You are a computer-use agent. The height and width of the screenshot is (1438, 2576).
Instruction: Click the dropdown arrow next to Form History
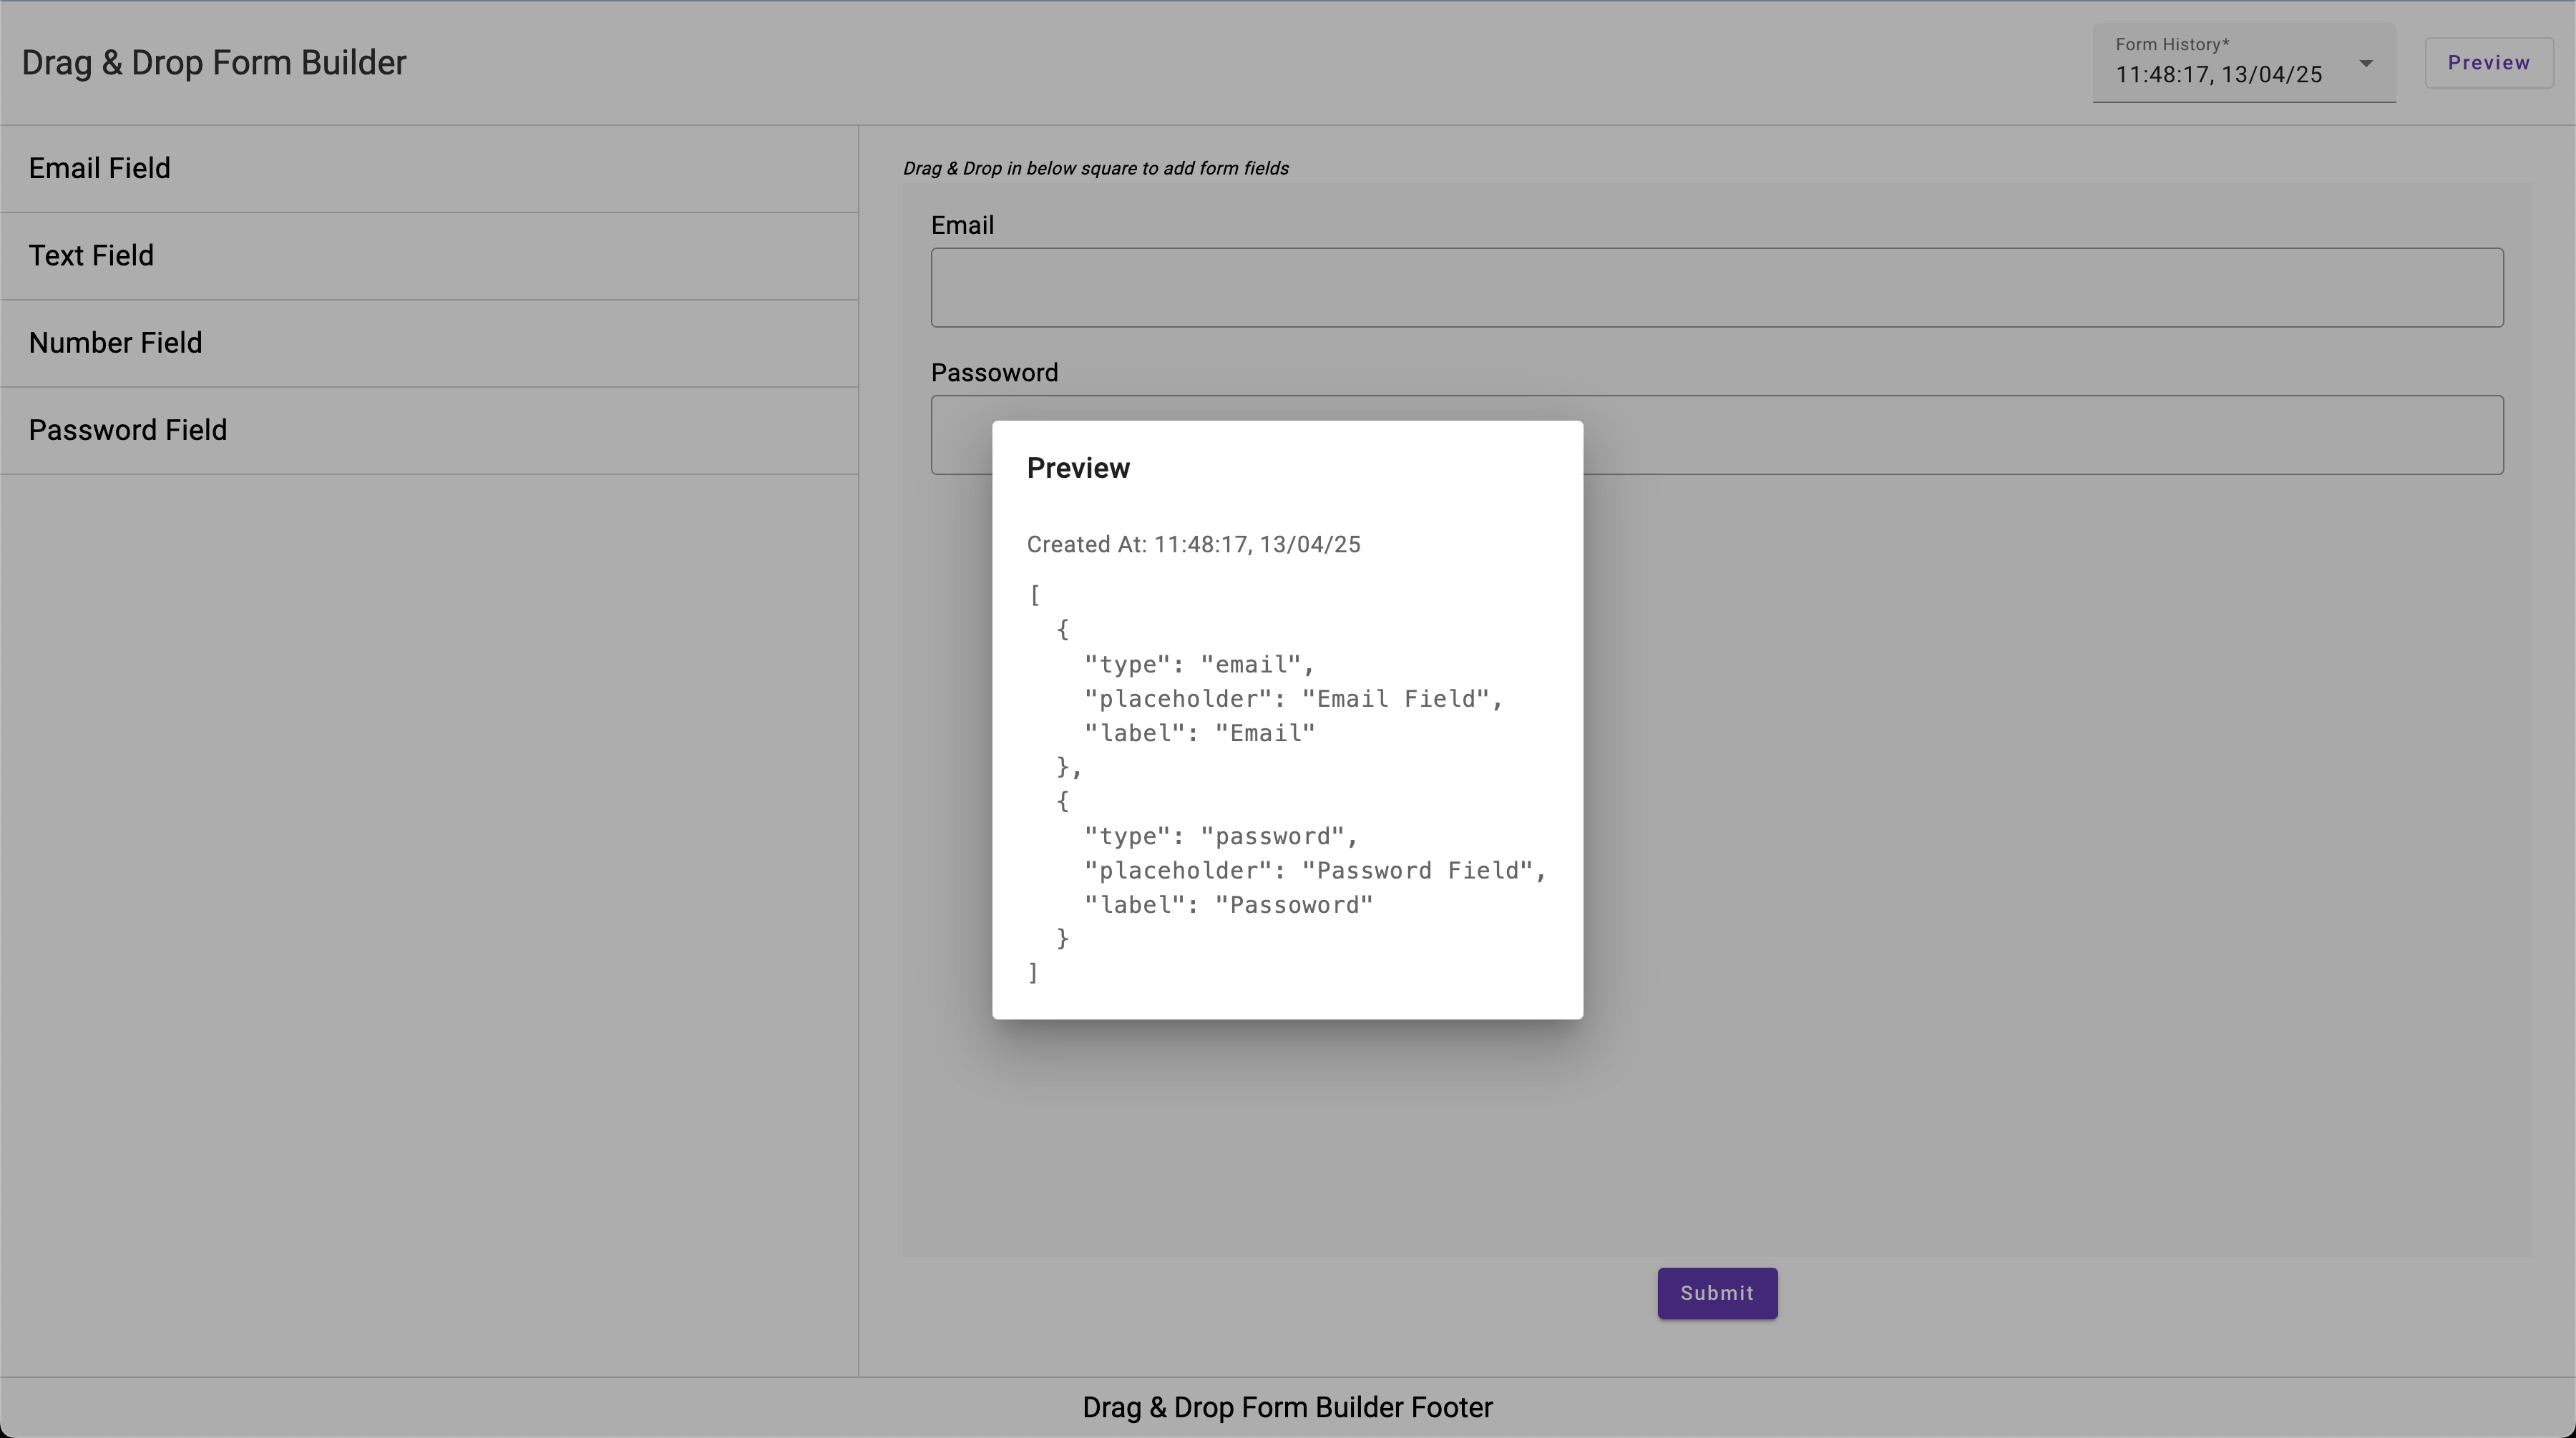pos(2366,64)
